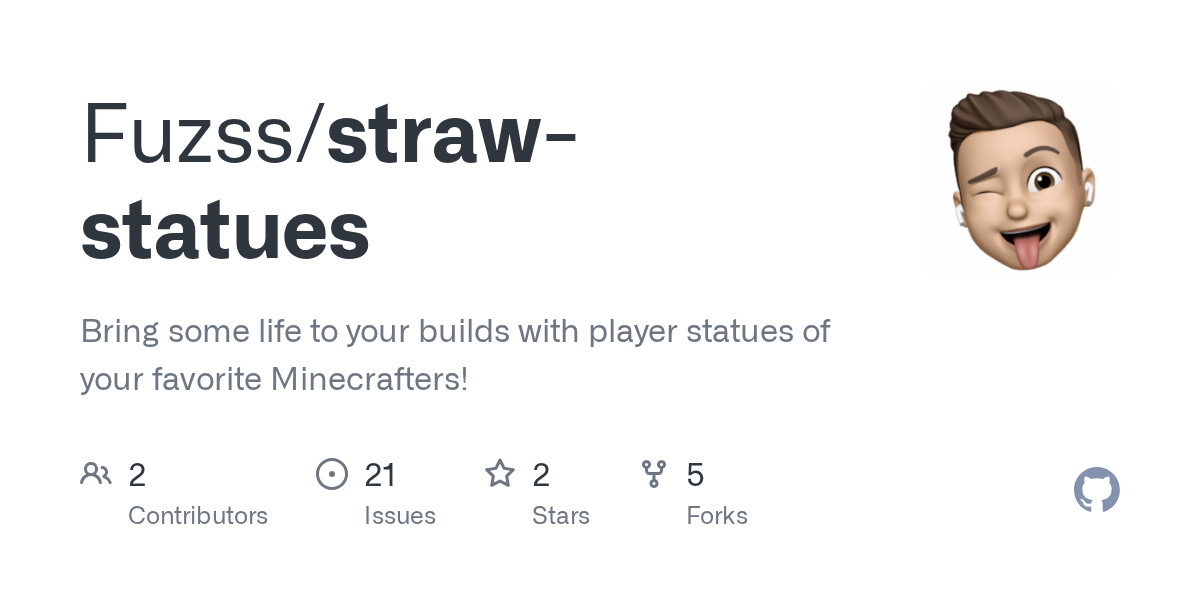Click the Forks label
The height and width of the screenshot is (600, 1200).
click(x=717, y=516)
